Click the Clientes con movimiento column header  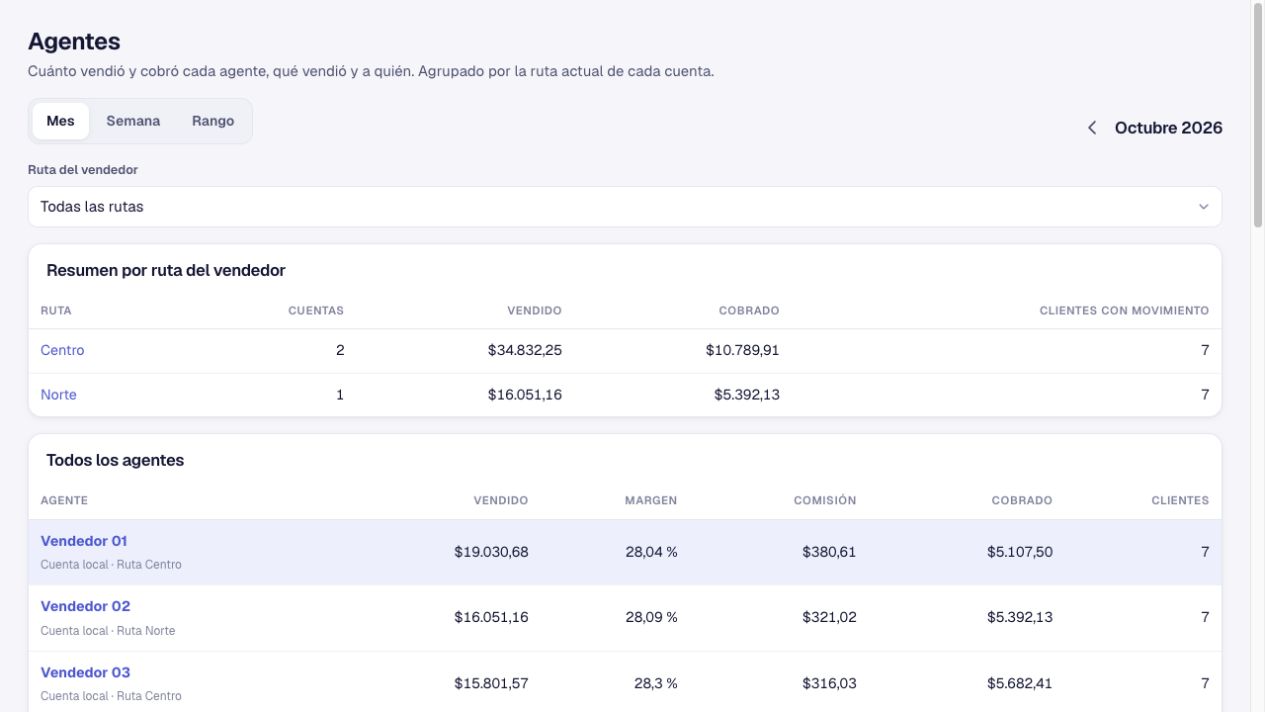1124,311
